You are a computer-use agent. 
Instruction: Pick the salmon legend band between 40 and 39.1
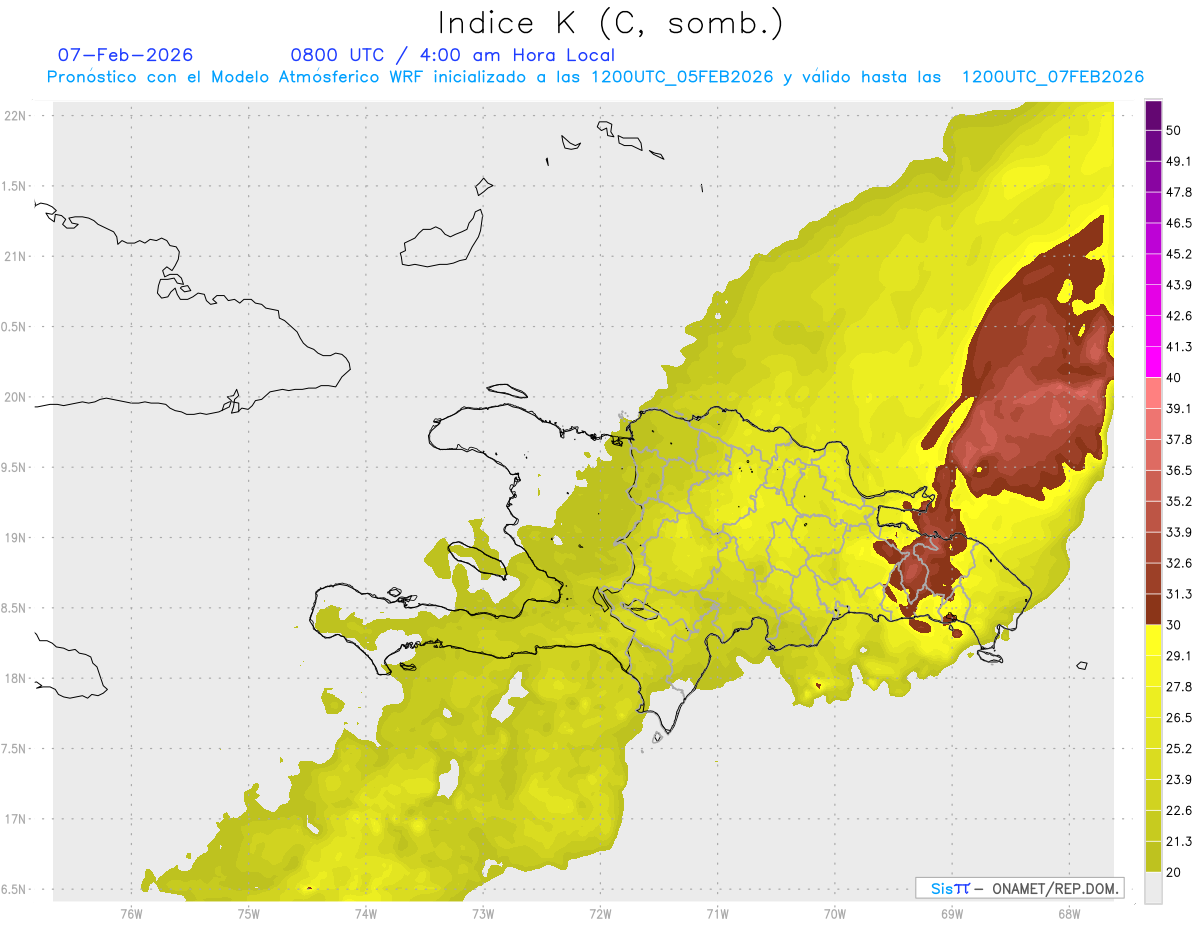1153,393
